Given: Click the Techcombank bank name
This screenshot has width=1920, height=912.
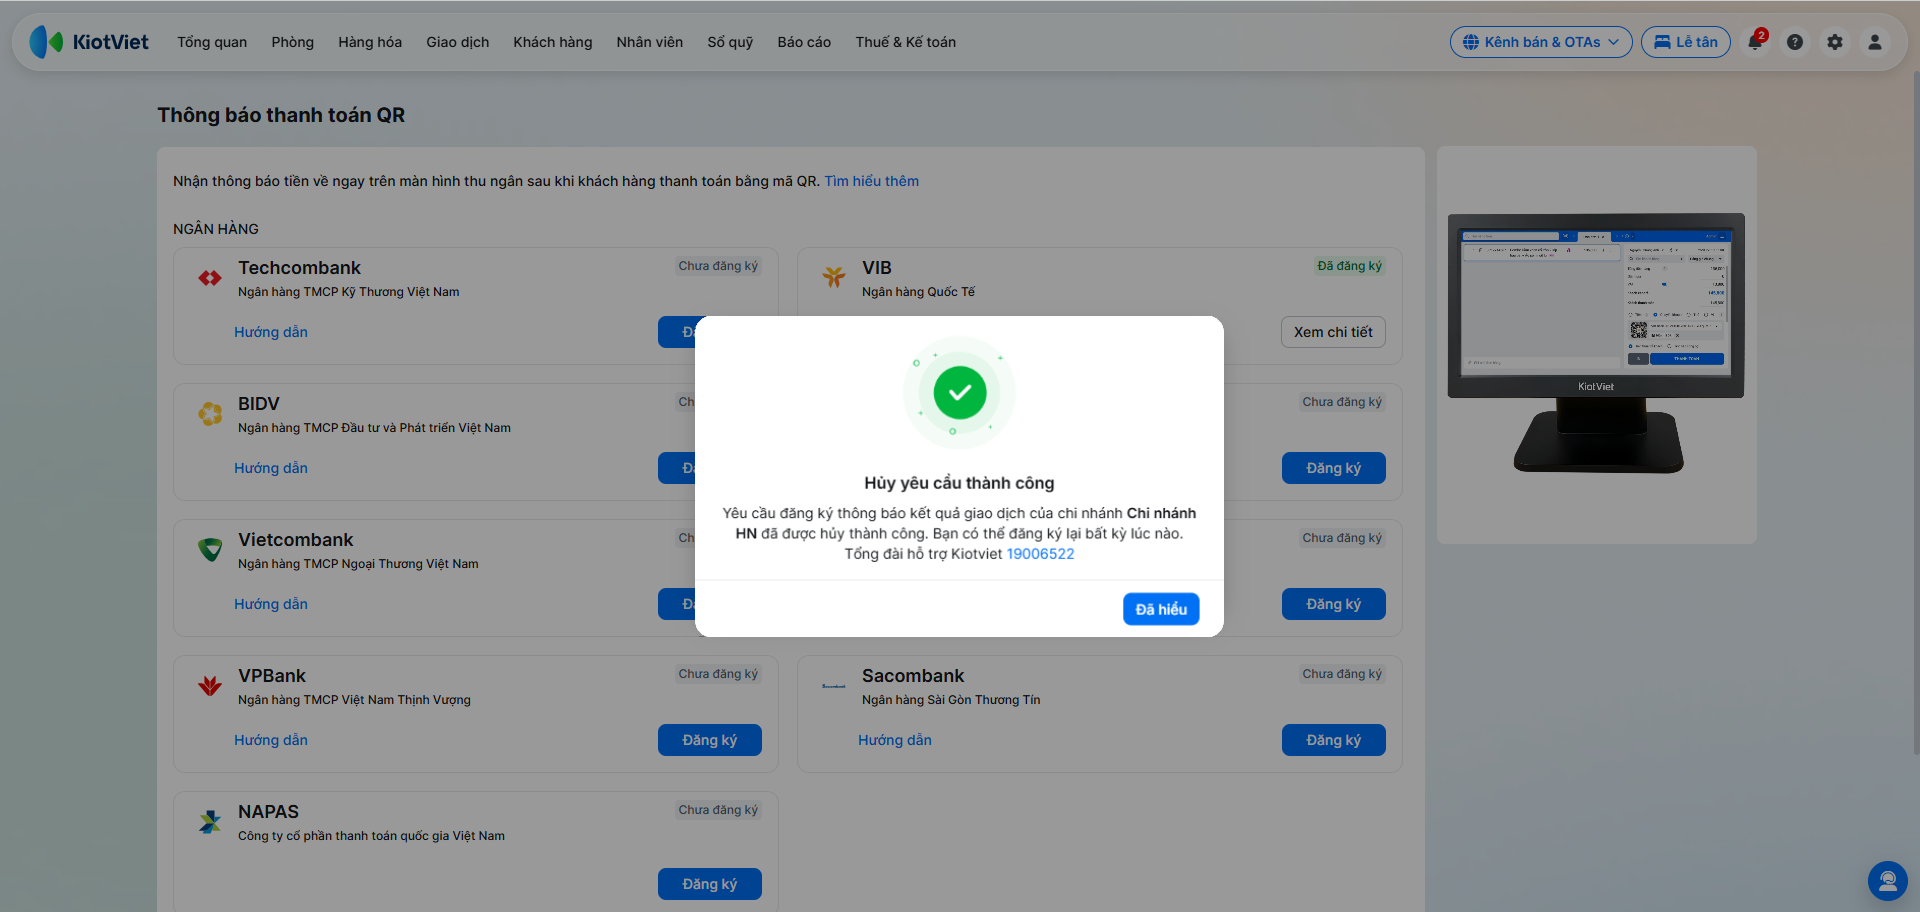Looking at the screenshot, I should pos(299,268).
